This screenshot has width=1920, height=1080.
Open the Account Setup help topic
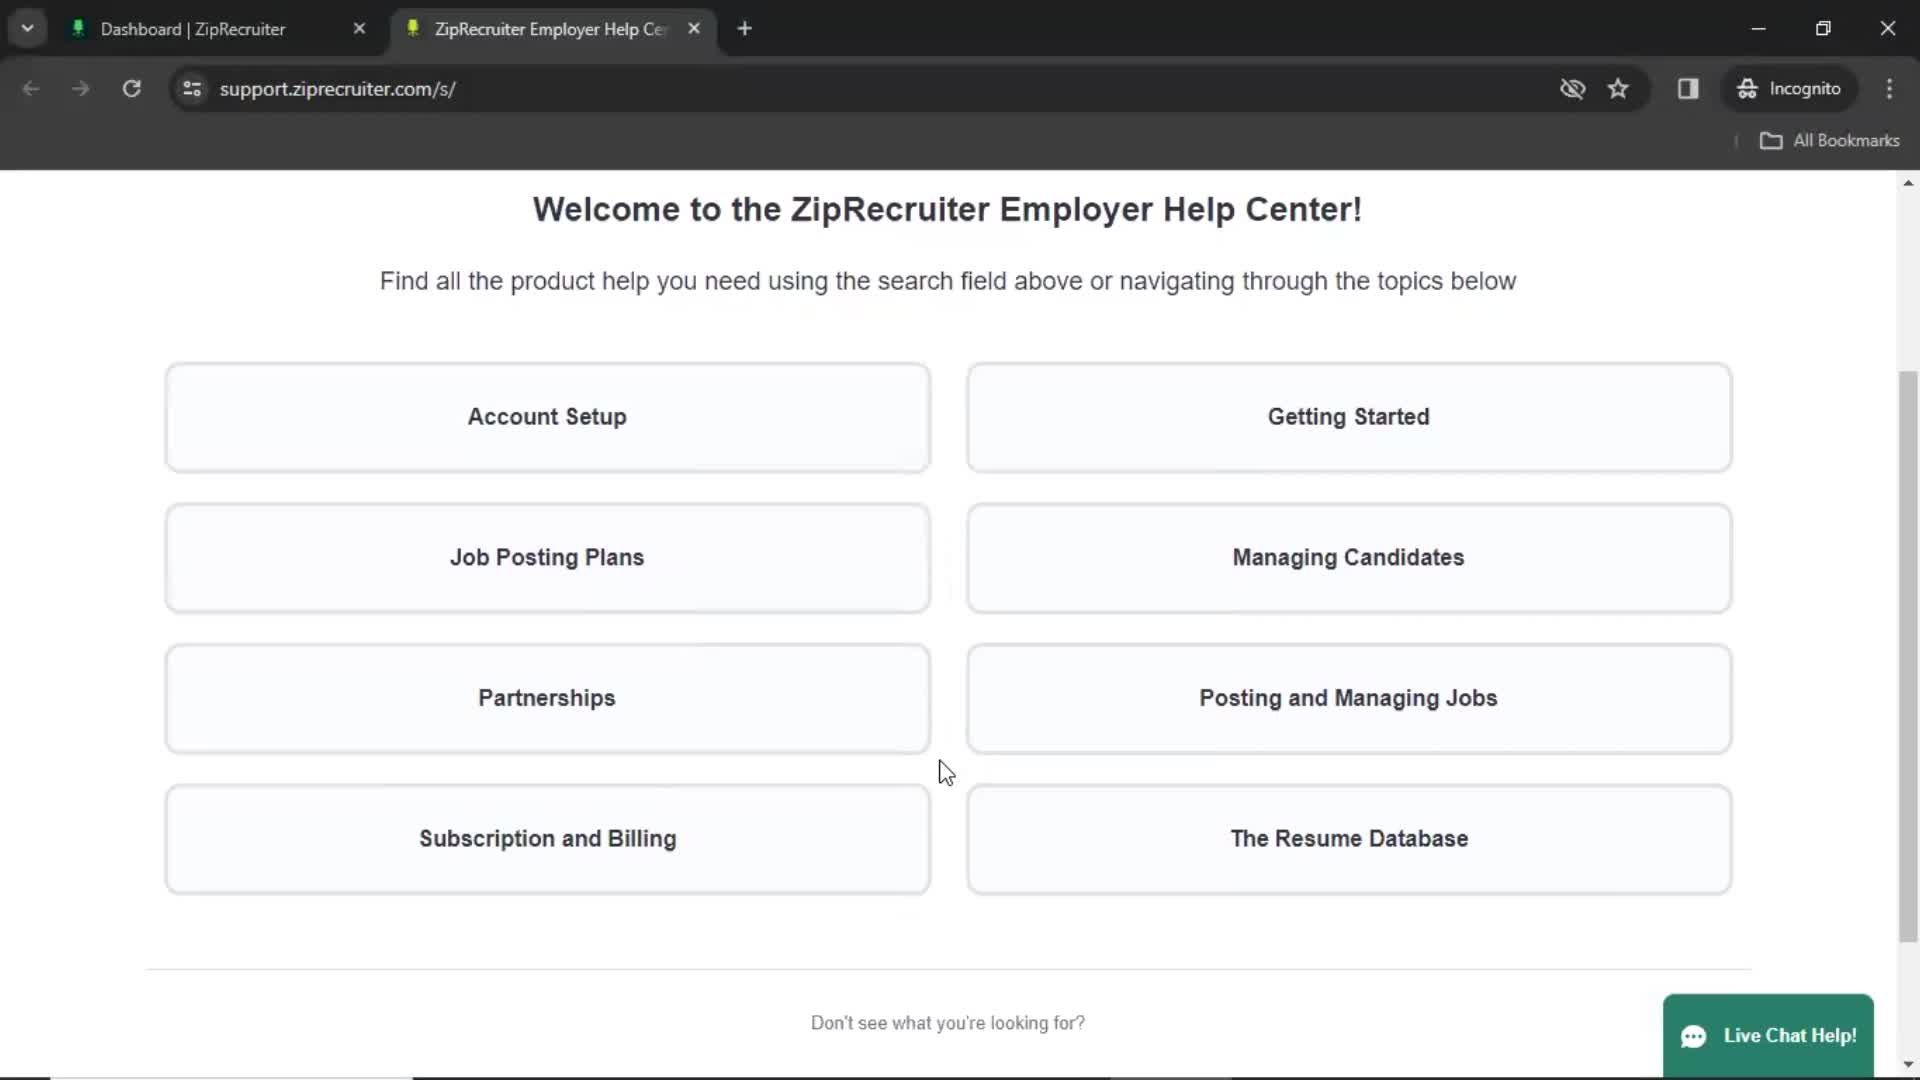[547, 417]
